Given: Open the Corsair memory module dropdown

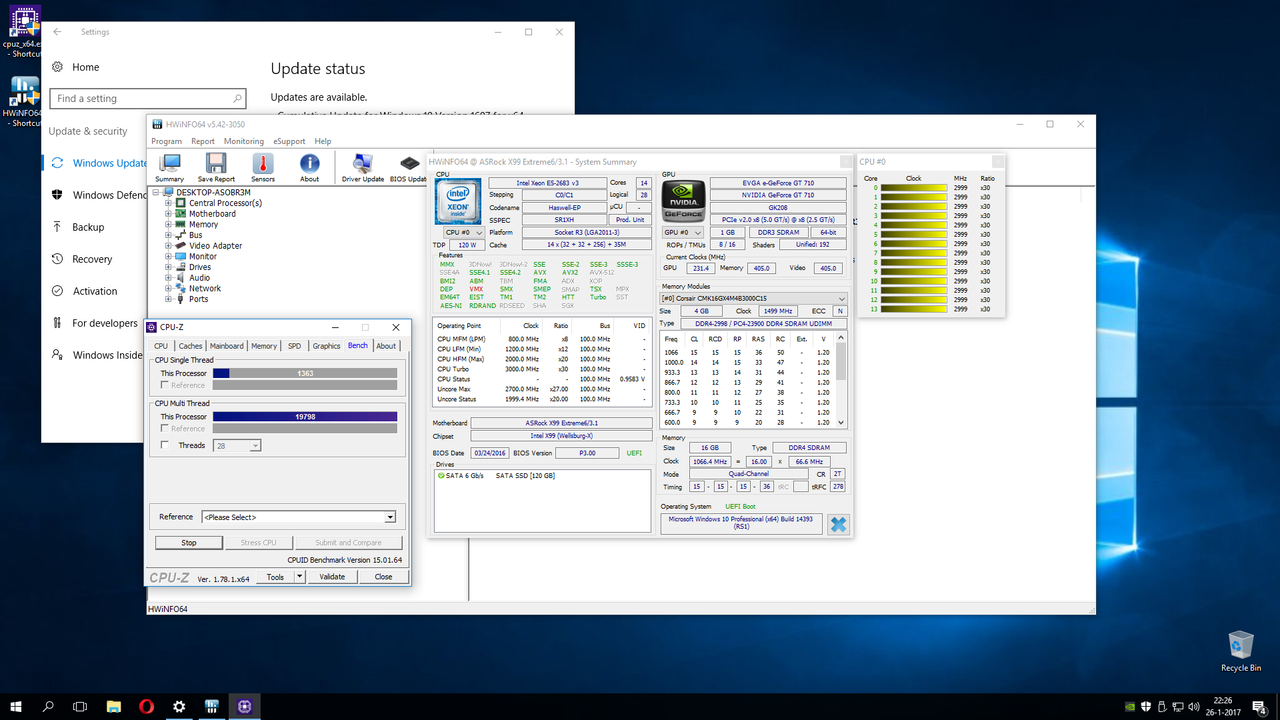Looking at the screenshot, I should click(x=753, y=298).
